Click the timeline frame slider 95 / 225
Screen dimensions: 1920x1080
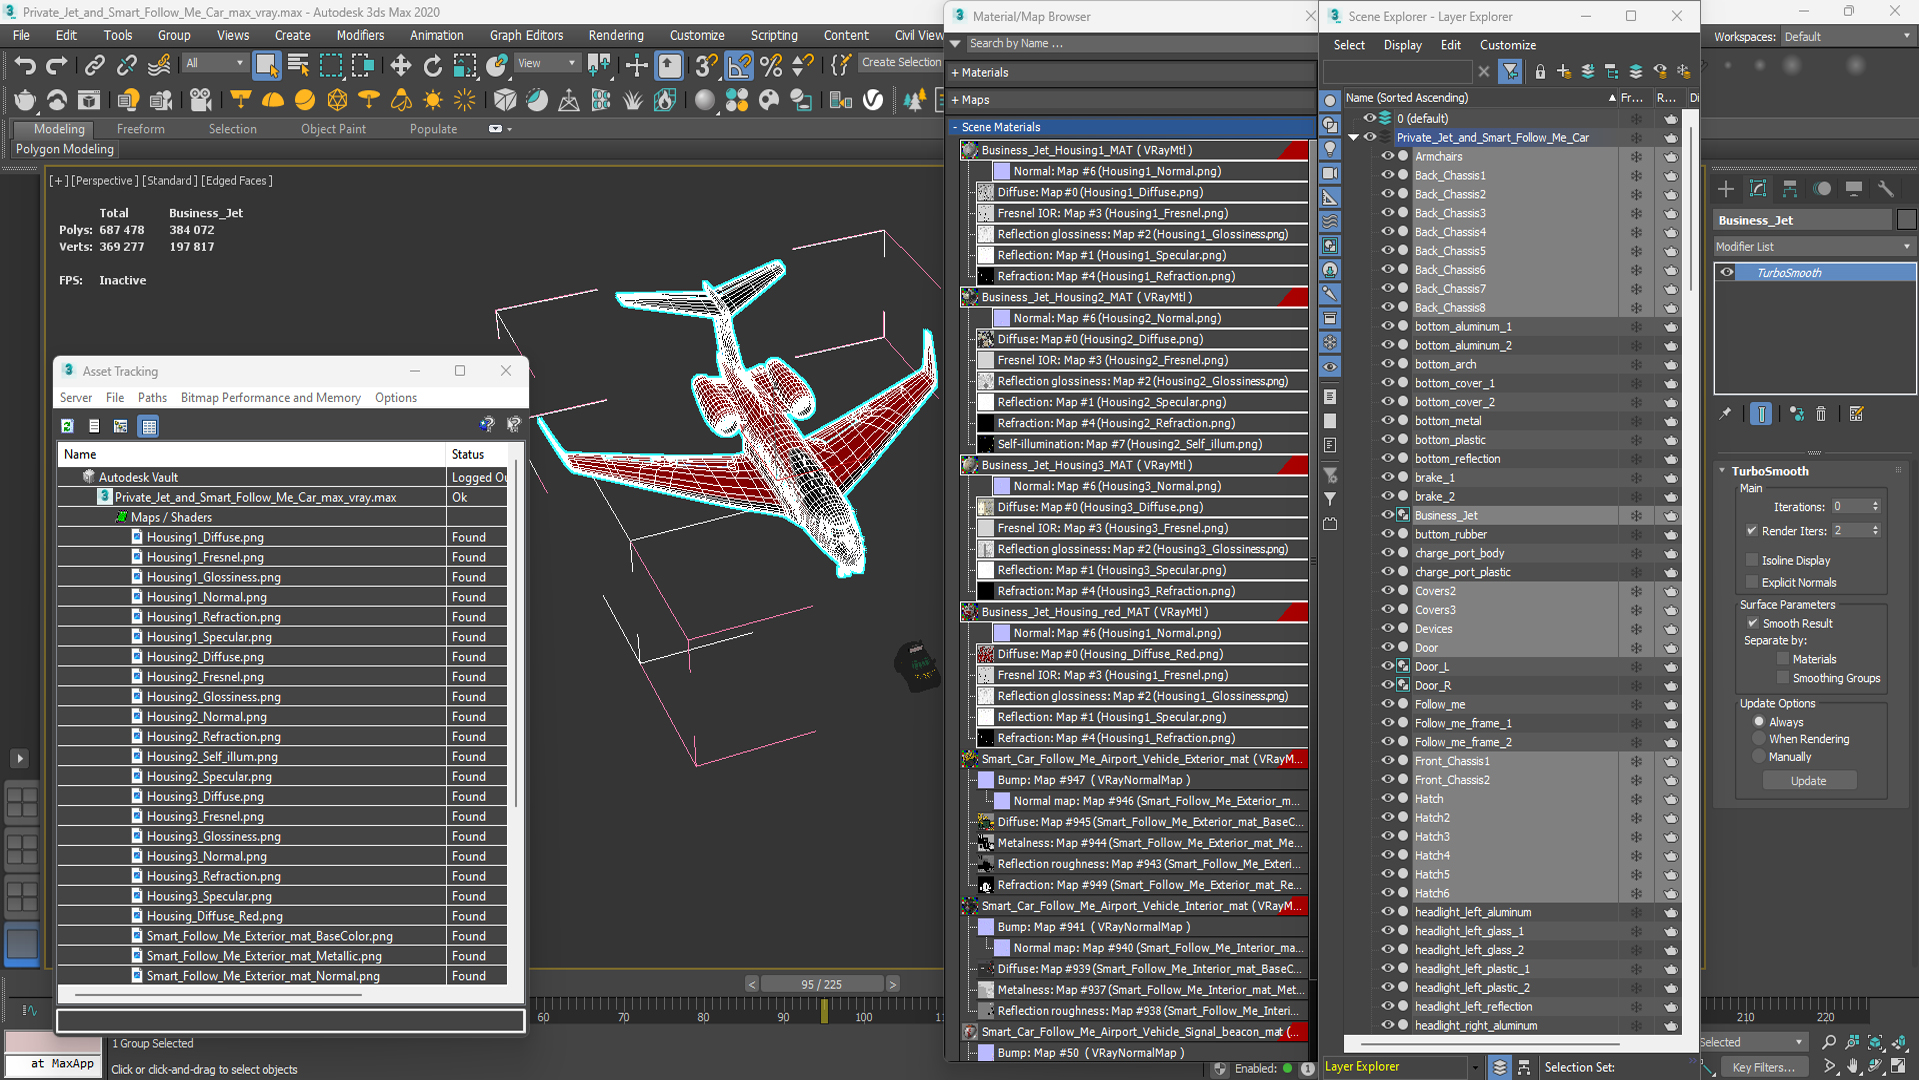tap(821, 984)
